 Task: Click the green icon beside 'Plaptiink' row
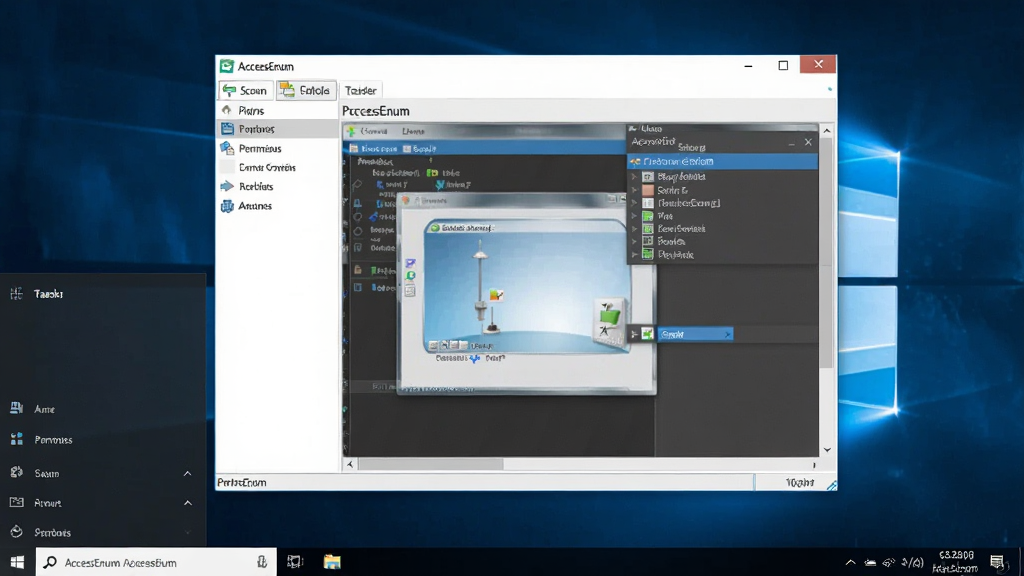click(648, 254)
